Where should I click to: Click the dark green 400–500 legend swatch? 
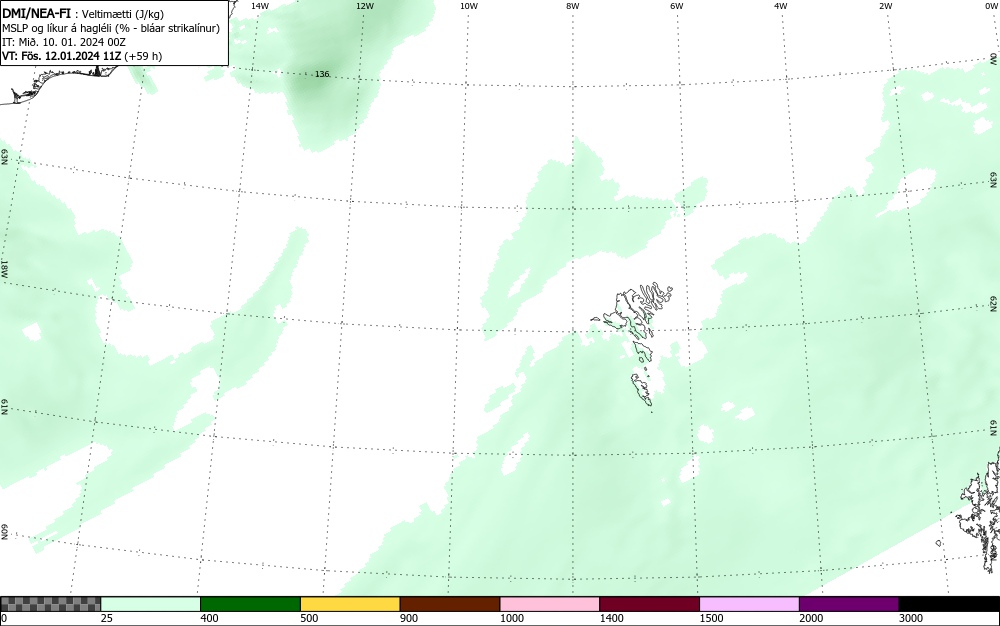pos(250,604)
